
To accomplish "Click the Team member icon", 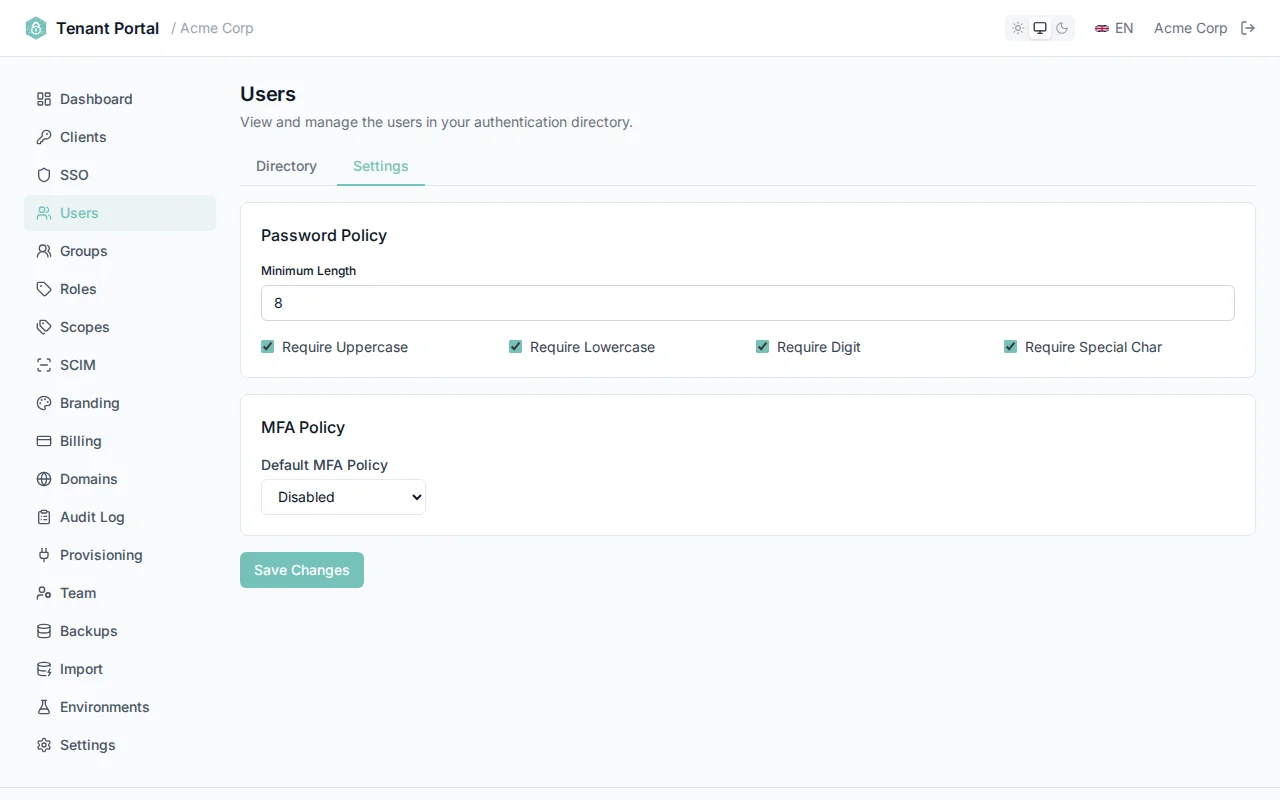I will (44, 593).
